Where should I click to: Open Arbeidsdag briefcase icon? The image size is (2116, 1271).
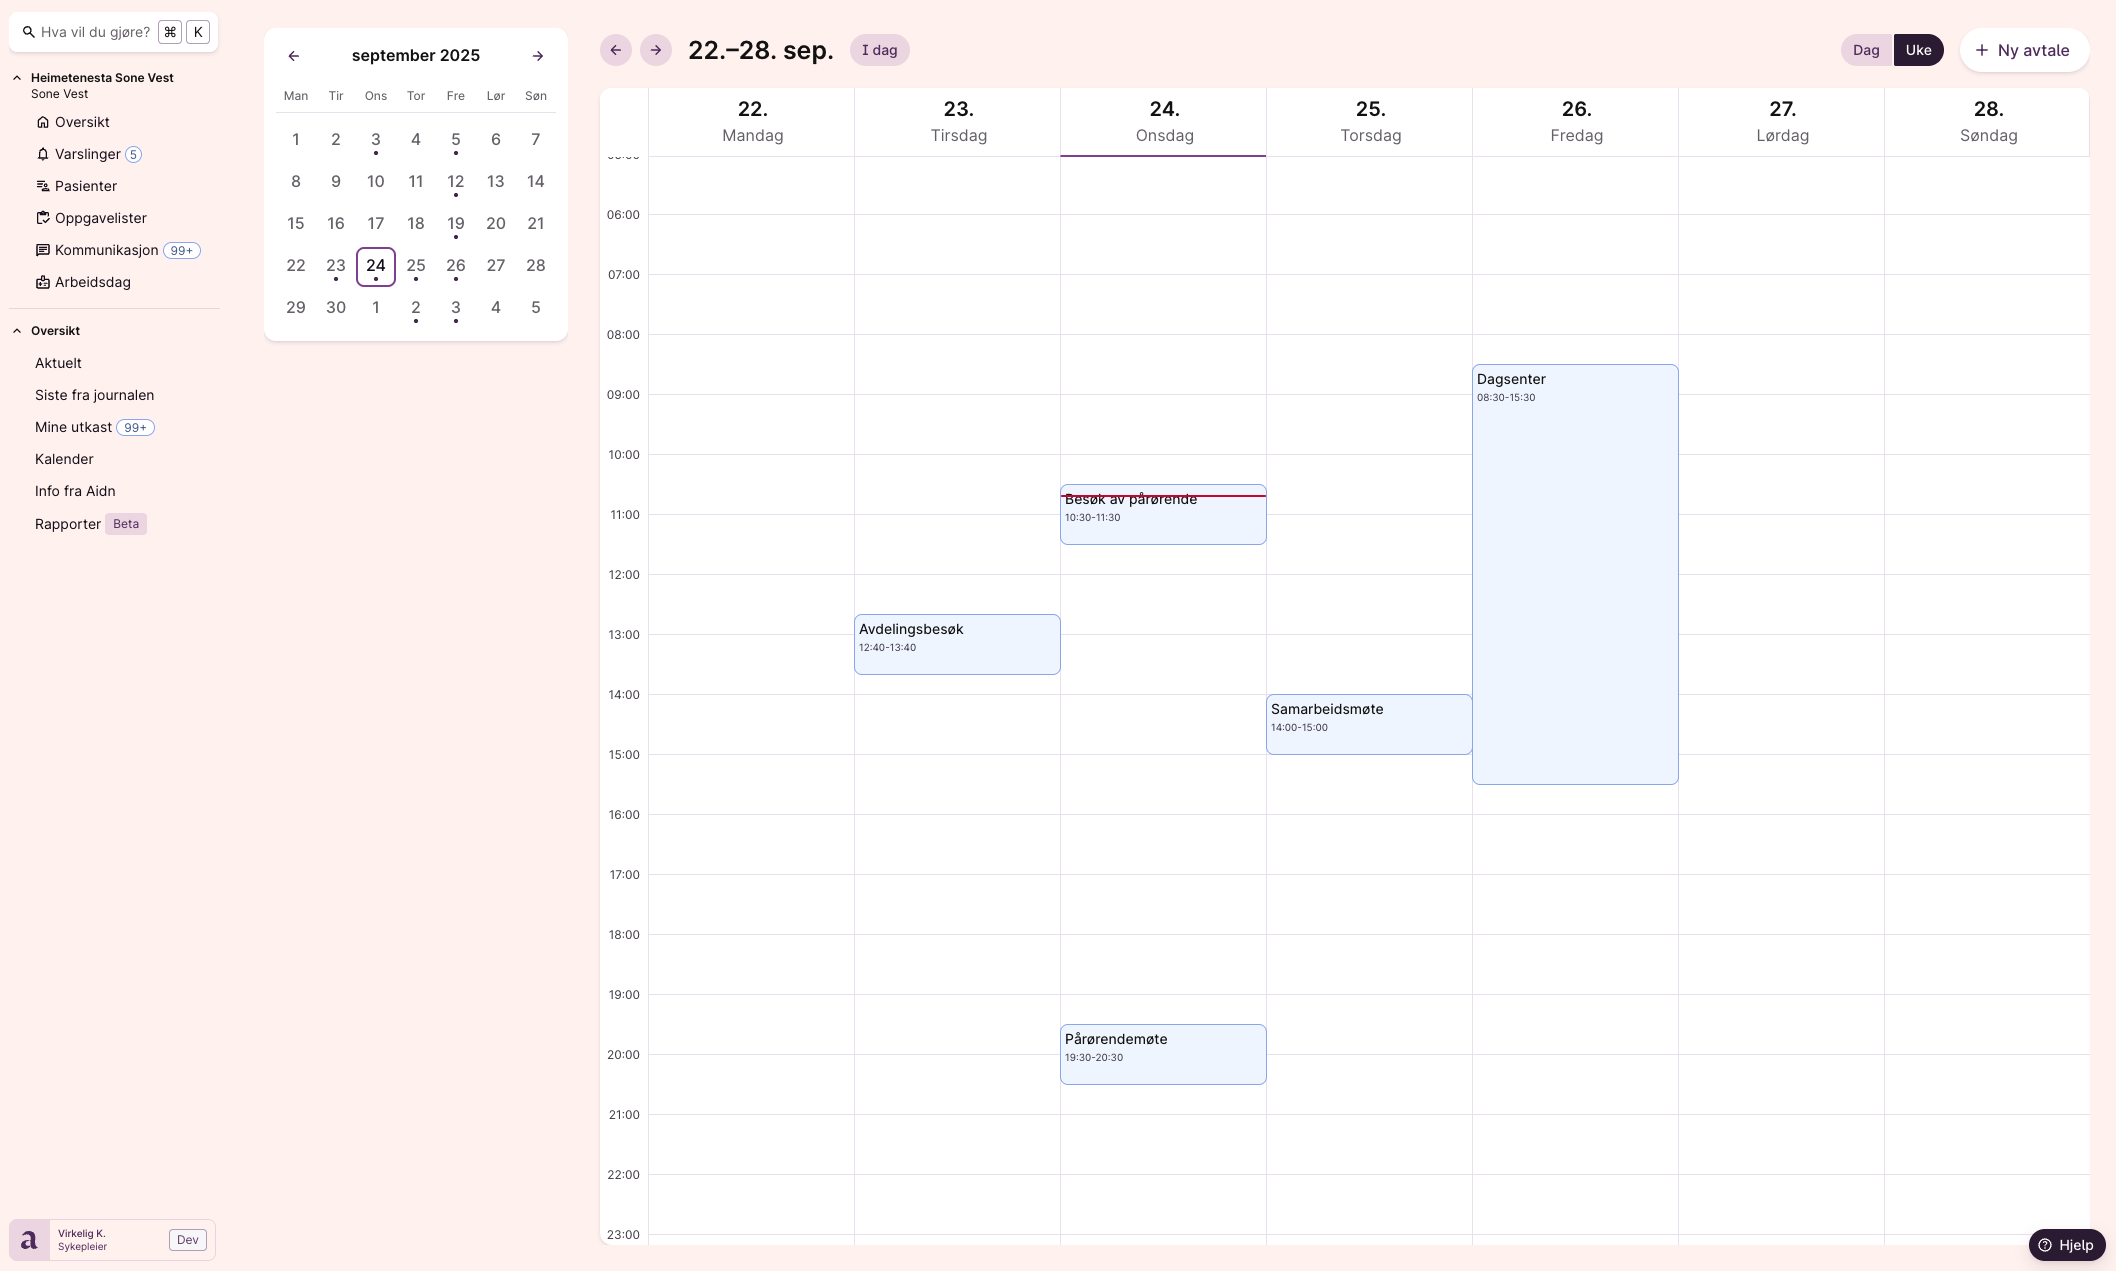click(x=43, y=282)
